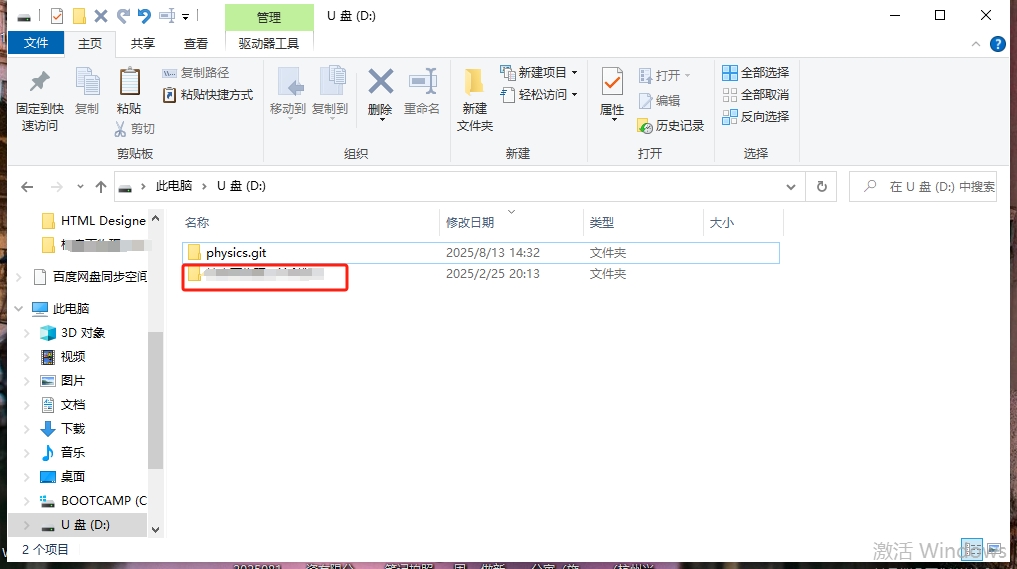Open the 新建项目 new item dropdown
Screen dimensions: 1017x569
click(538, 73)
